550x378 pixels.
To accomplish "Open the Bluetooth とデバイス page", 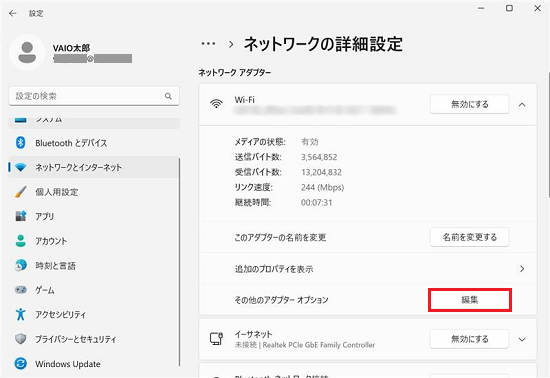I will 94,143.
